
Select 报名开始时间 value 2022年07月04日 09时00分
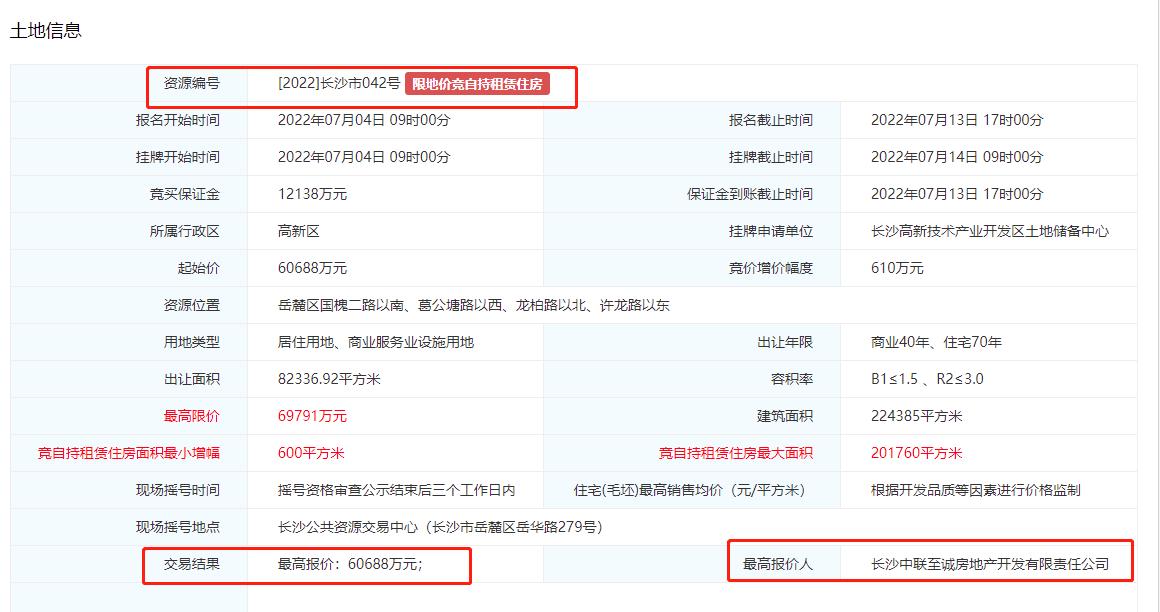(364, 120)
